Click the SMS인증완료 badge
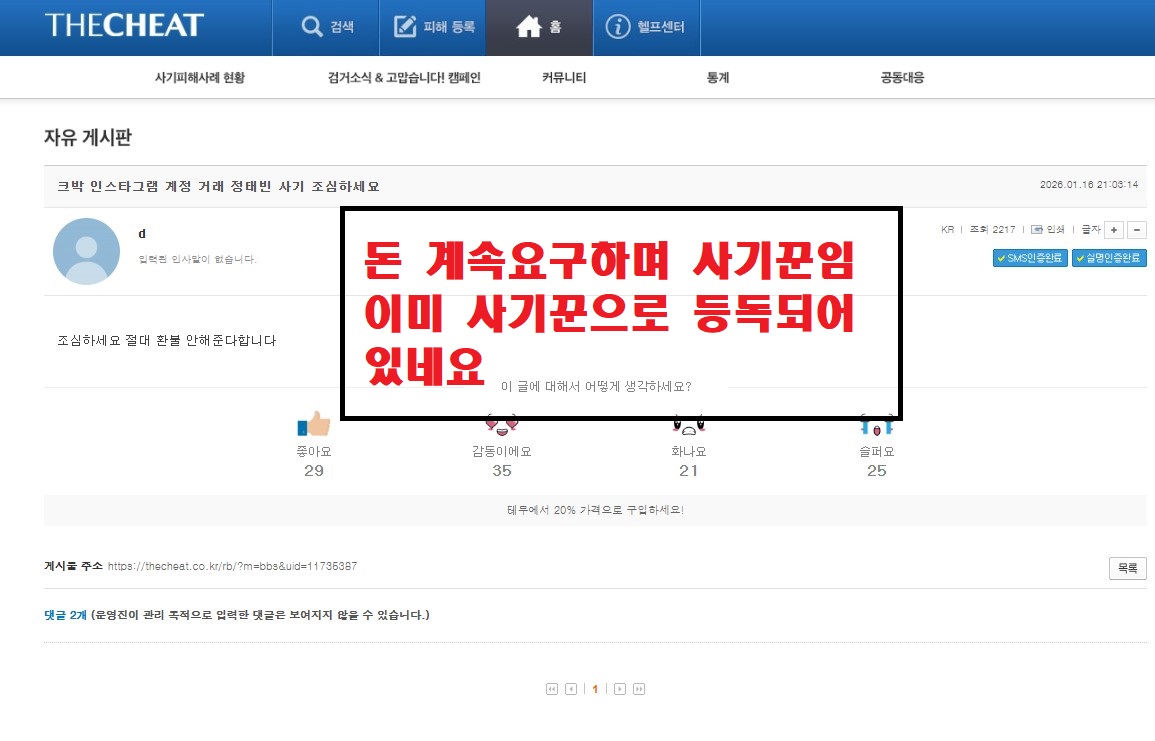Screen dimensions: 1155x741 pos(1030,258)
